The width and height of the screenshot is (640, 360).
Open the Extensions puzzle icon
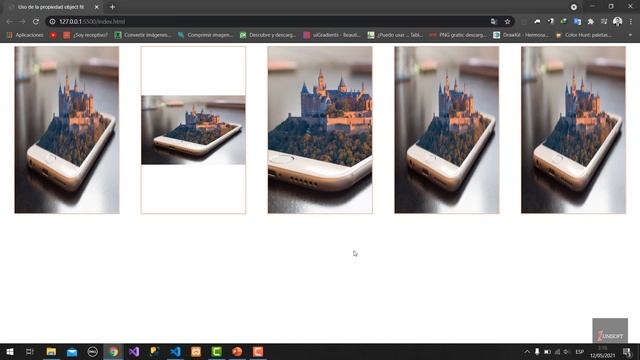click(x=591, y=22)
